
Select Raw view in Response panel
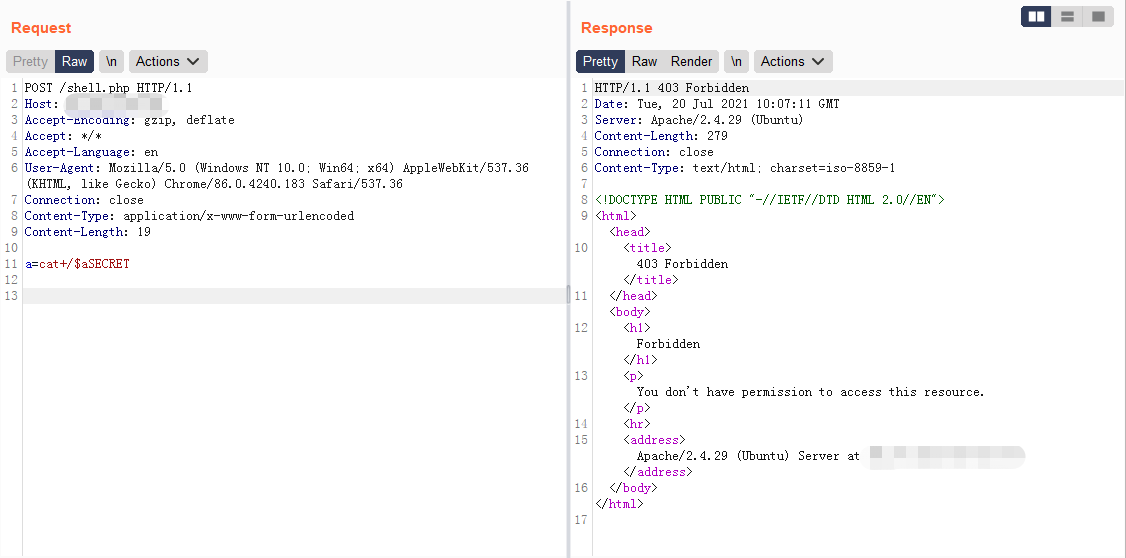coord(644,62)
